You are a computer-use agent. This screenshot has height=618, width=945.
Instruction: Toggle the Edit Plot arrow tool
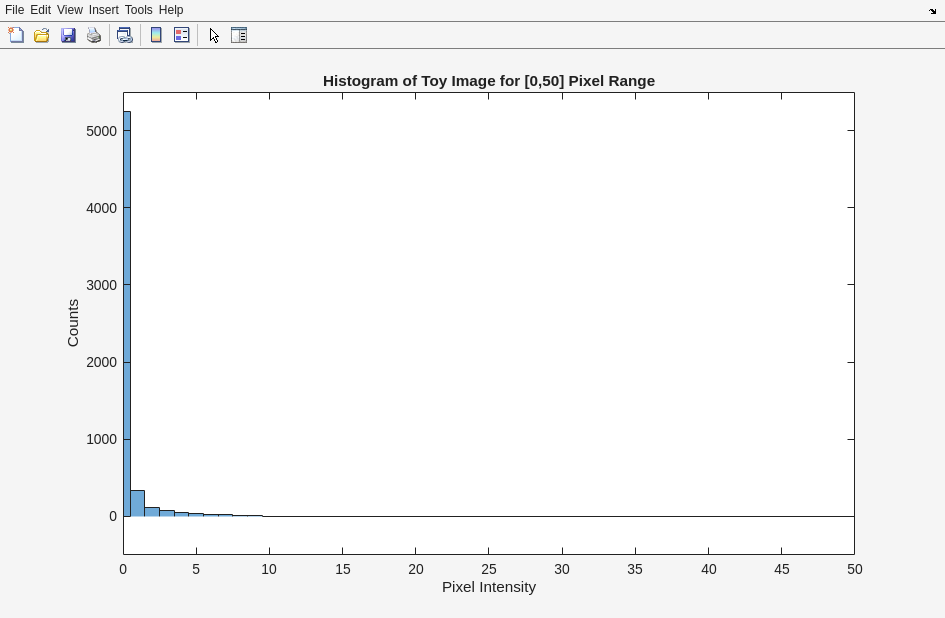tap(214, 35)
